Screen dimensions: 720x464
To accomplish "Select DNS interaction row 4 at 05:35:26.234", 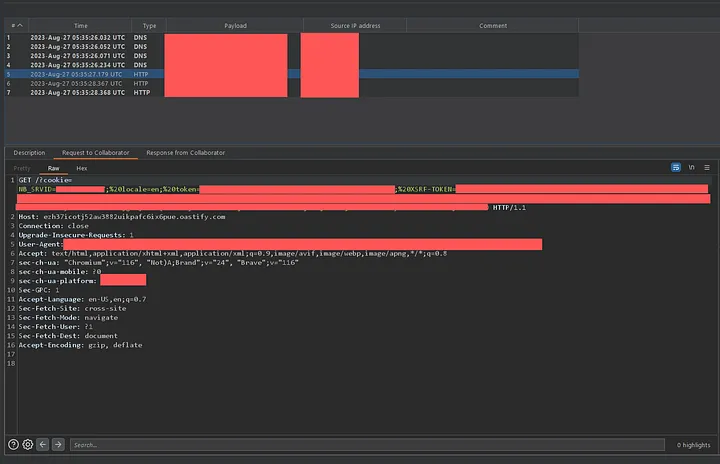I will point(292,65).
